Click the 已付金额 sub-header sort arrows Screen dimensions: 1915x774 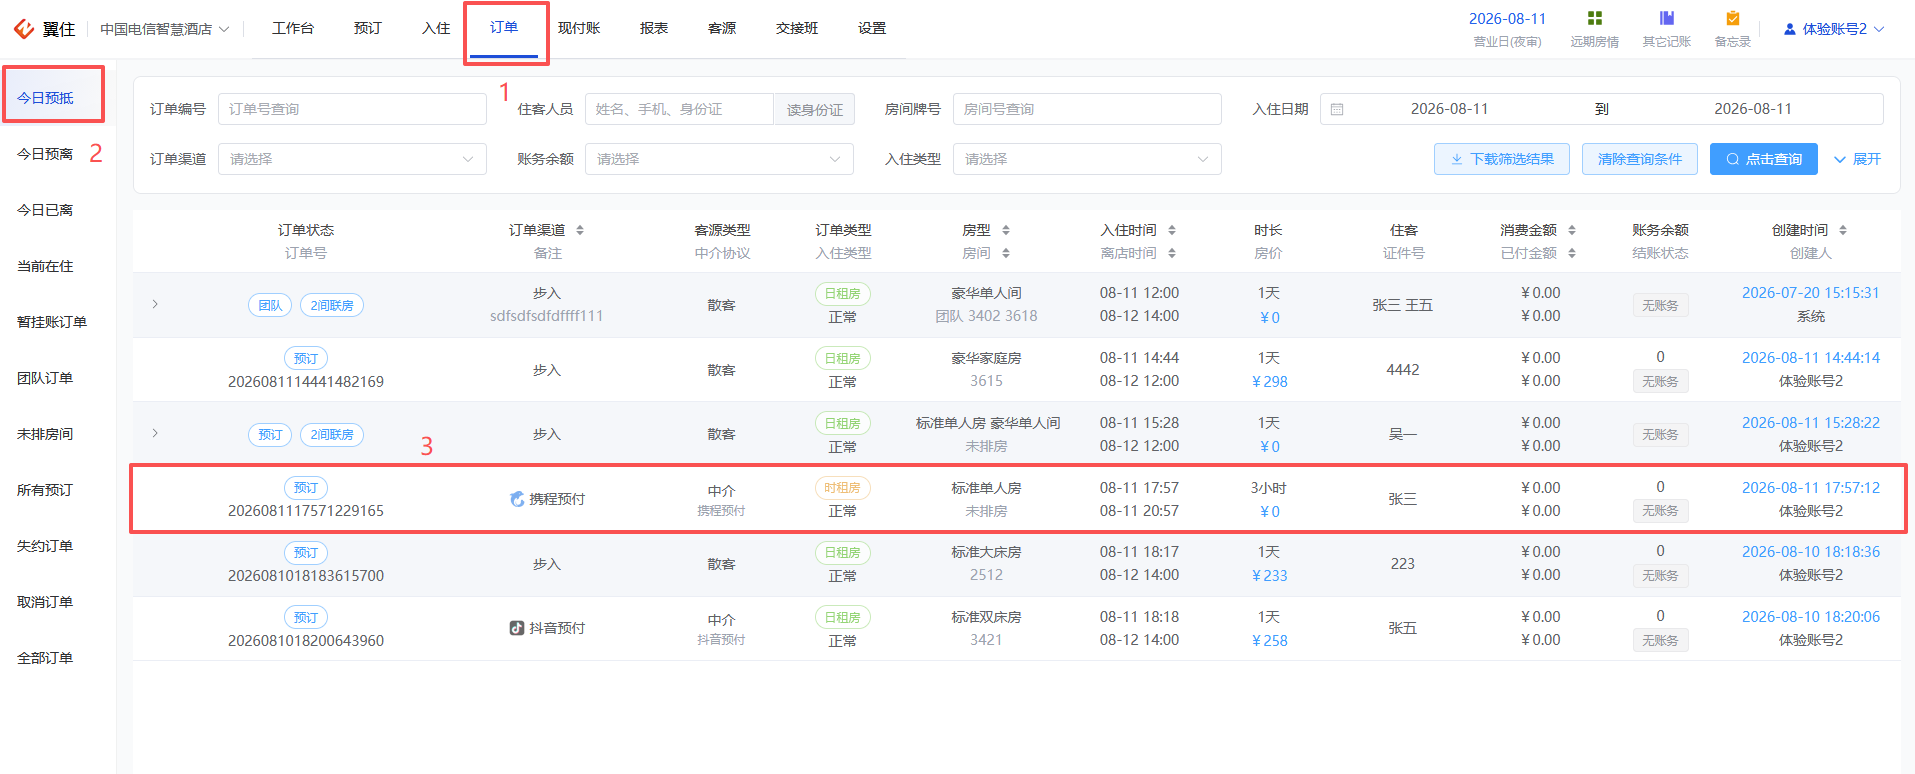coord(1572,253)
